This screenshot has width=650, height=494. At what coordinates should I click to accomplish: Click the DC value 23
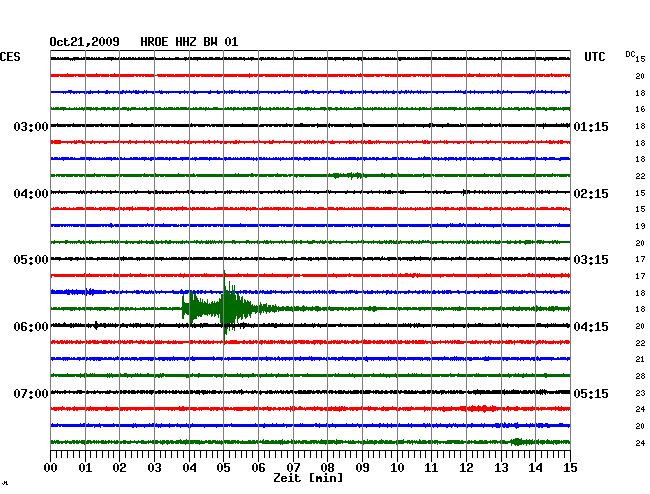640,393
